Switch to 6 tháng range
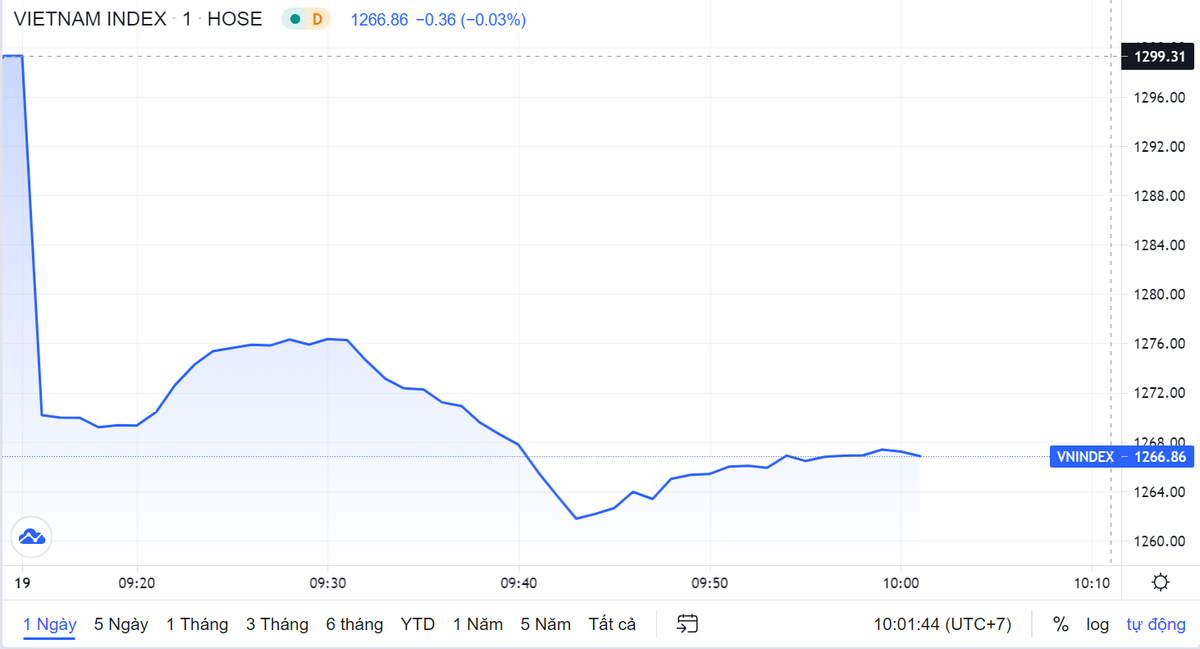 coord(354,624)
